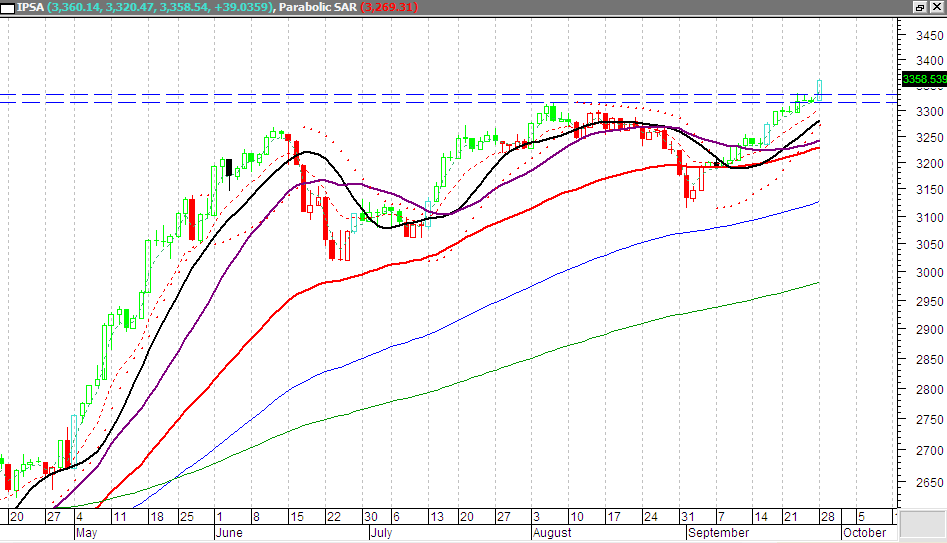Click date 28 on the time axis
The image size is (947, 543).
[827, 517]
